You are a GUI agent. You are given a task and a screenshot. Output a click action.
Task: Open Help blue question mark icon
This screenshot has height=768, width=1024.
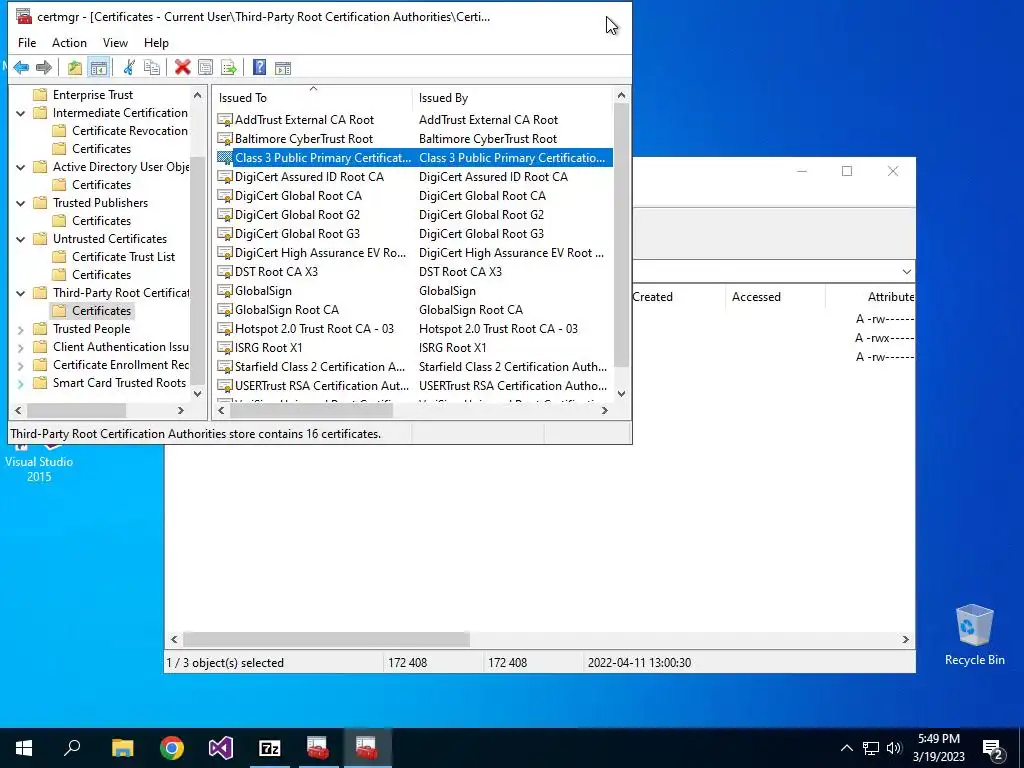(x=259, y=67)
